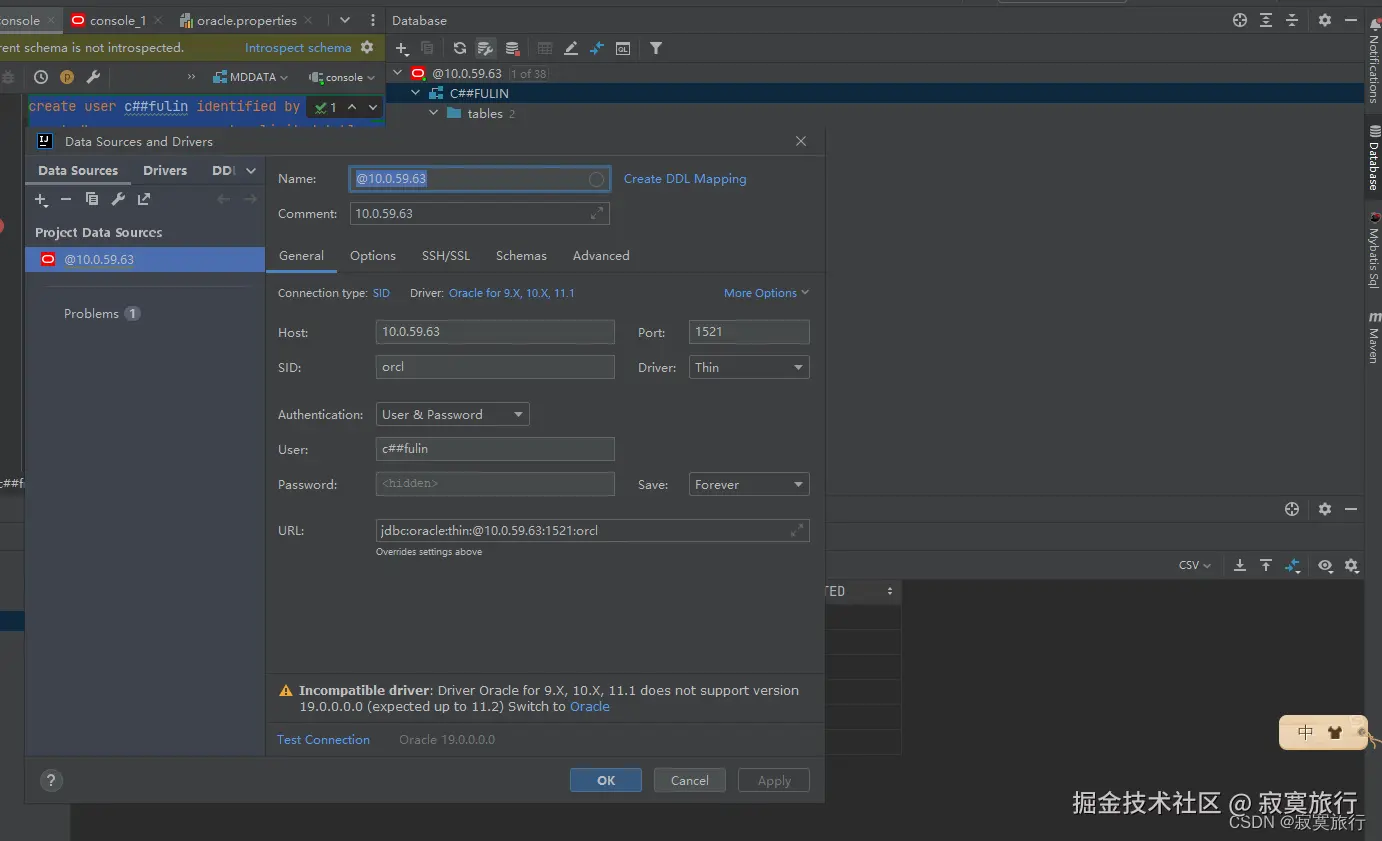
Task: Click the Test Connection link
Action: point(323,740)
